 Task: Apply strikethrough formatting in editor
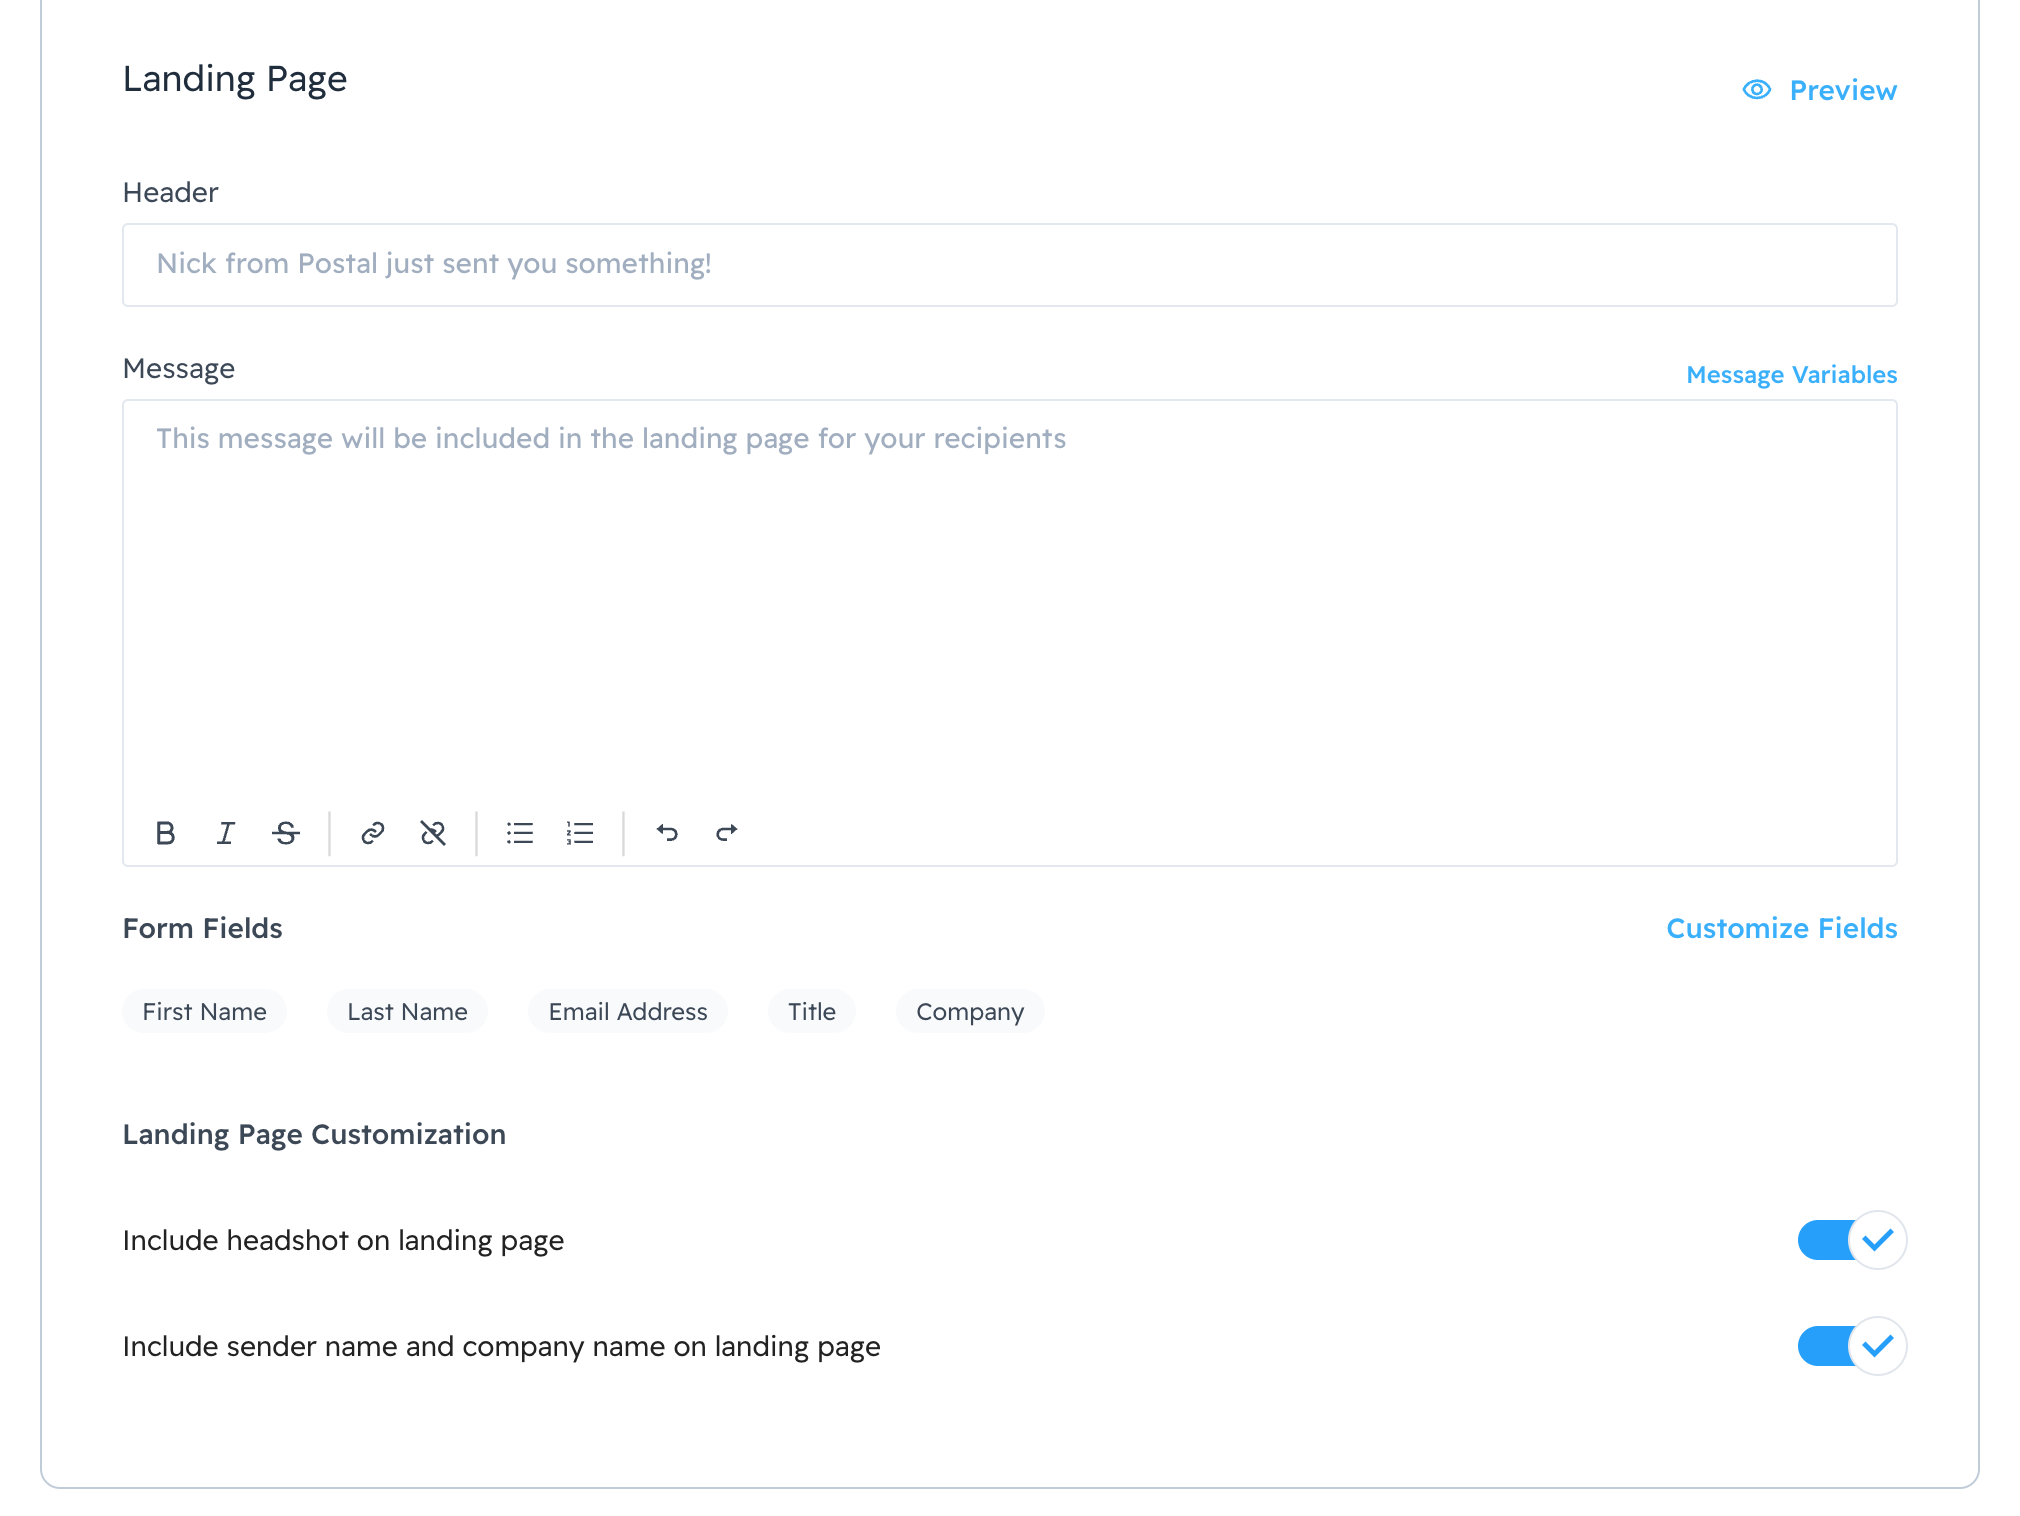pos(286,833)
